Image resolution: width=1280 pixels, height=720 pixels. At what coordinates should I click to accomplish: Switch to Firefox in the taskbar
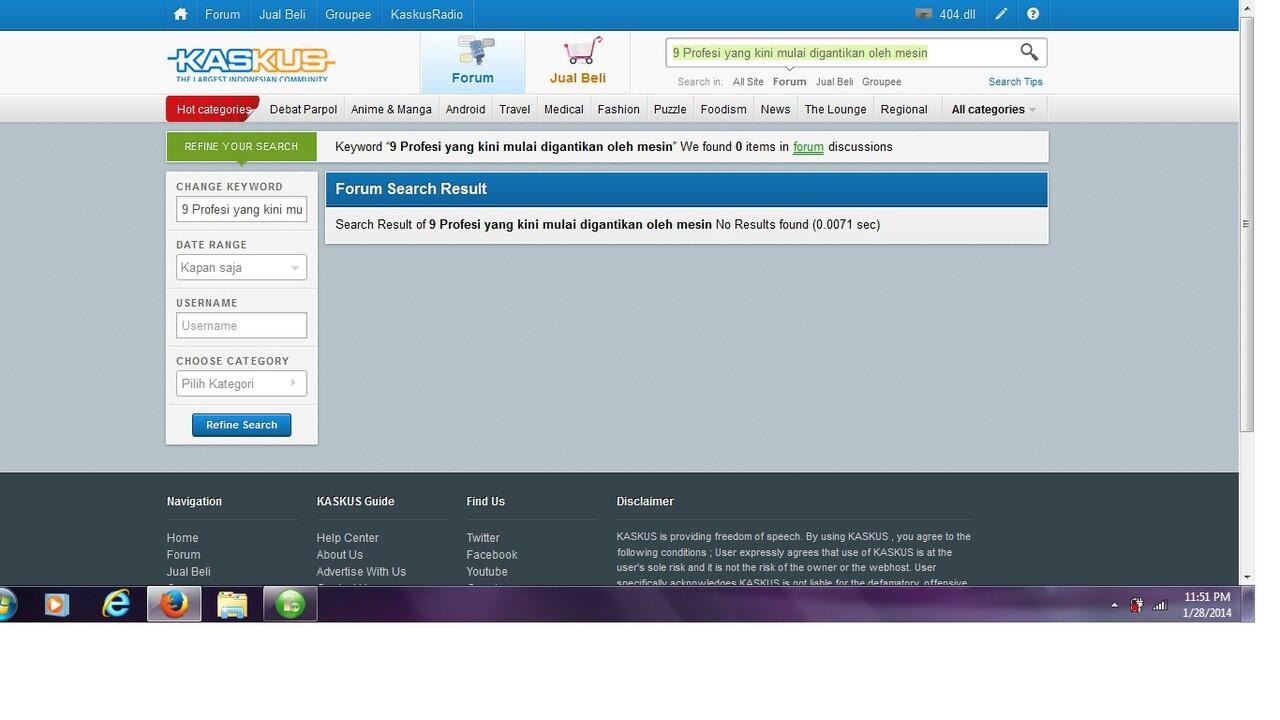[174, 604]
